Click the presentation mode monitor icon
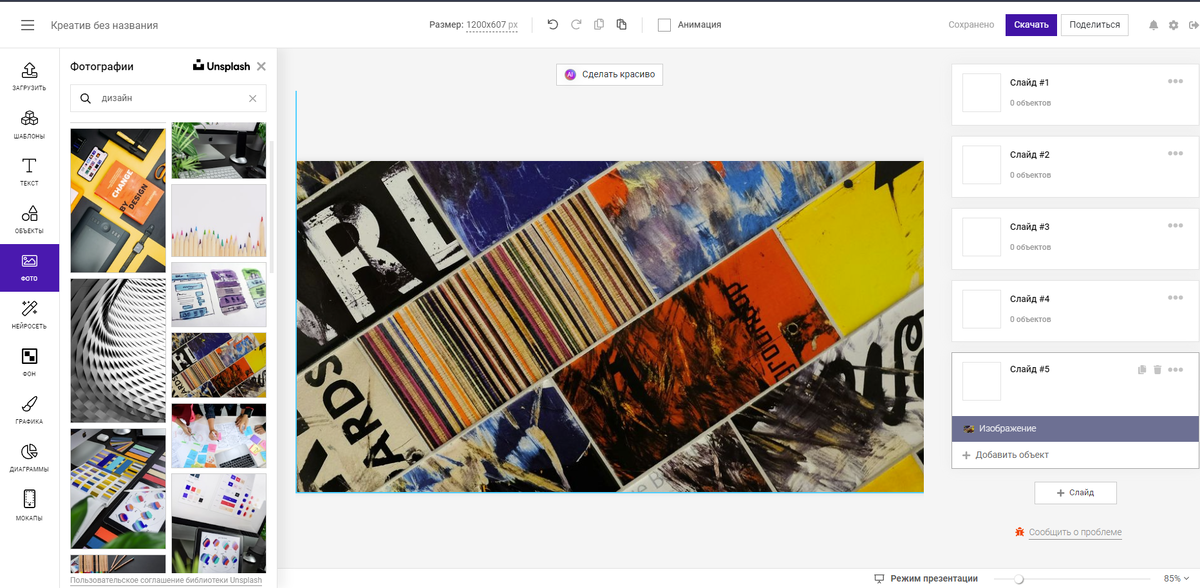The width and height of the screenshot is (1200, 588). pyautogui.click(x=879, y=578)
